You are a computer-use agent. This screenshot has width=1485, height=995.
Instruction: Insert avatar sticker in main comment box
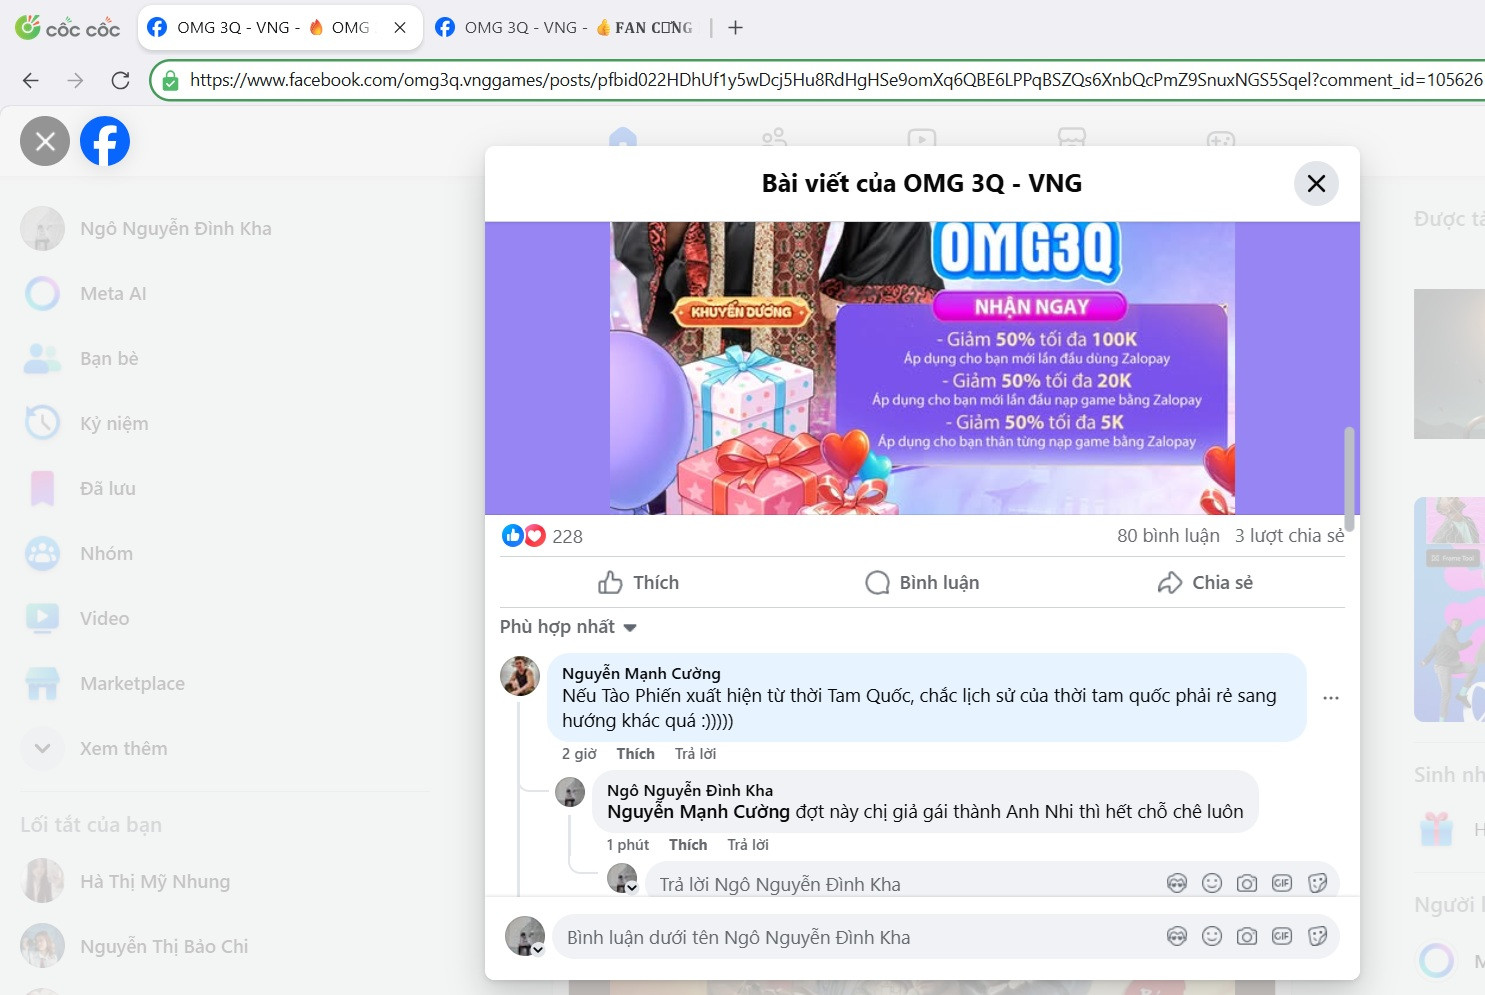1177,936
